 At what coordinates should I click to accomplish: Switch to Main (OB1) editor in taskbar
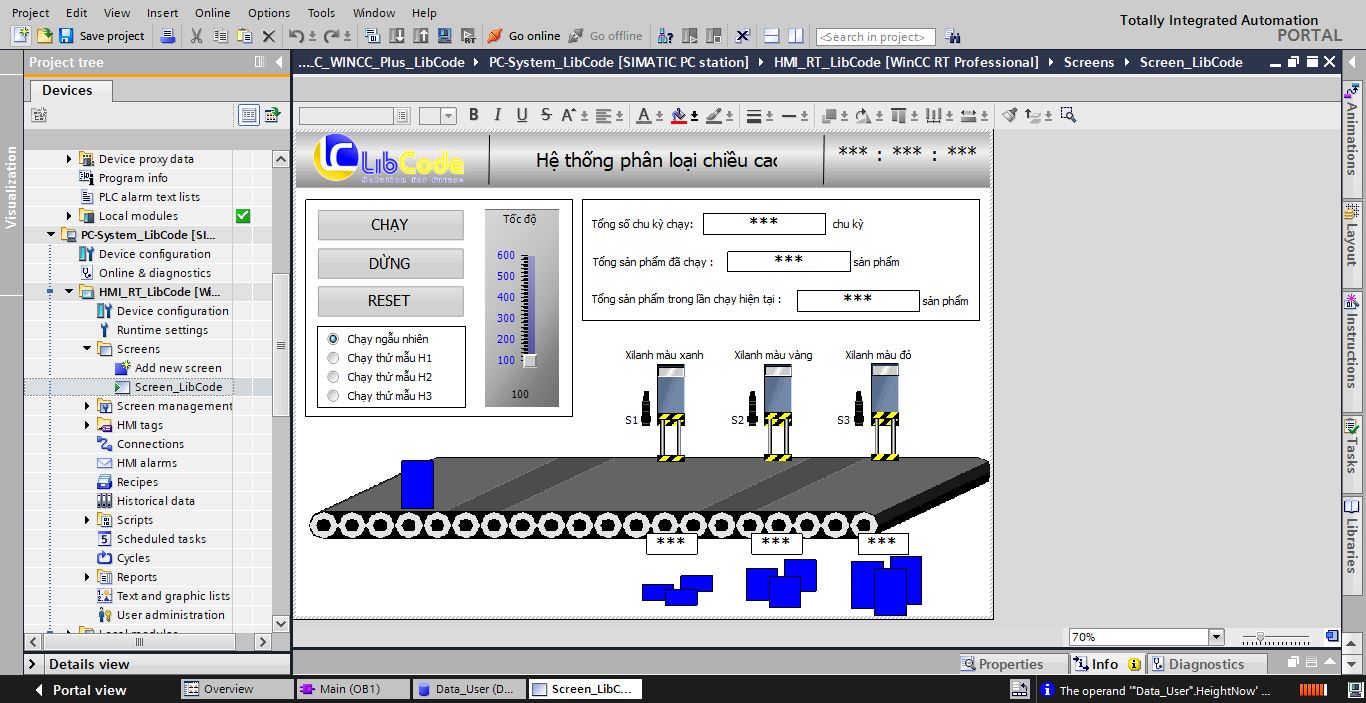pyautogui.click(x=352, y=689)
